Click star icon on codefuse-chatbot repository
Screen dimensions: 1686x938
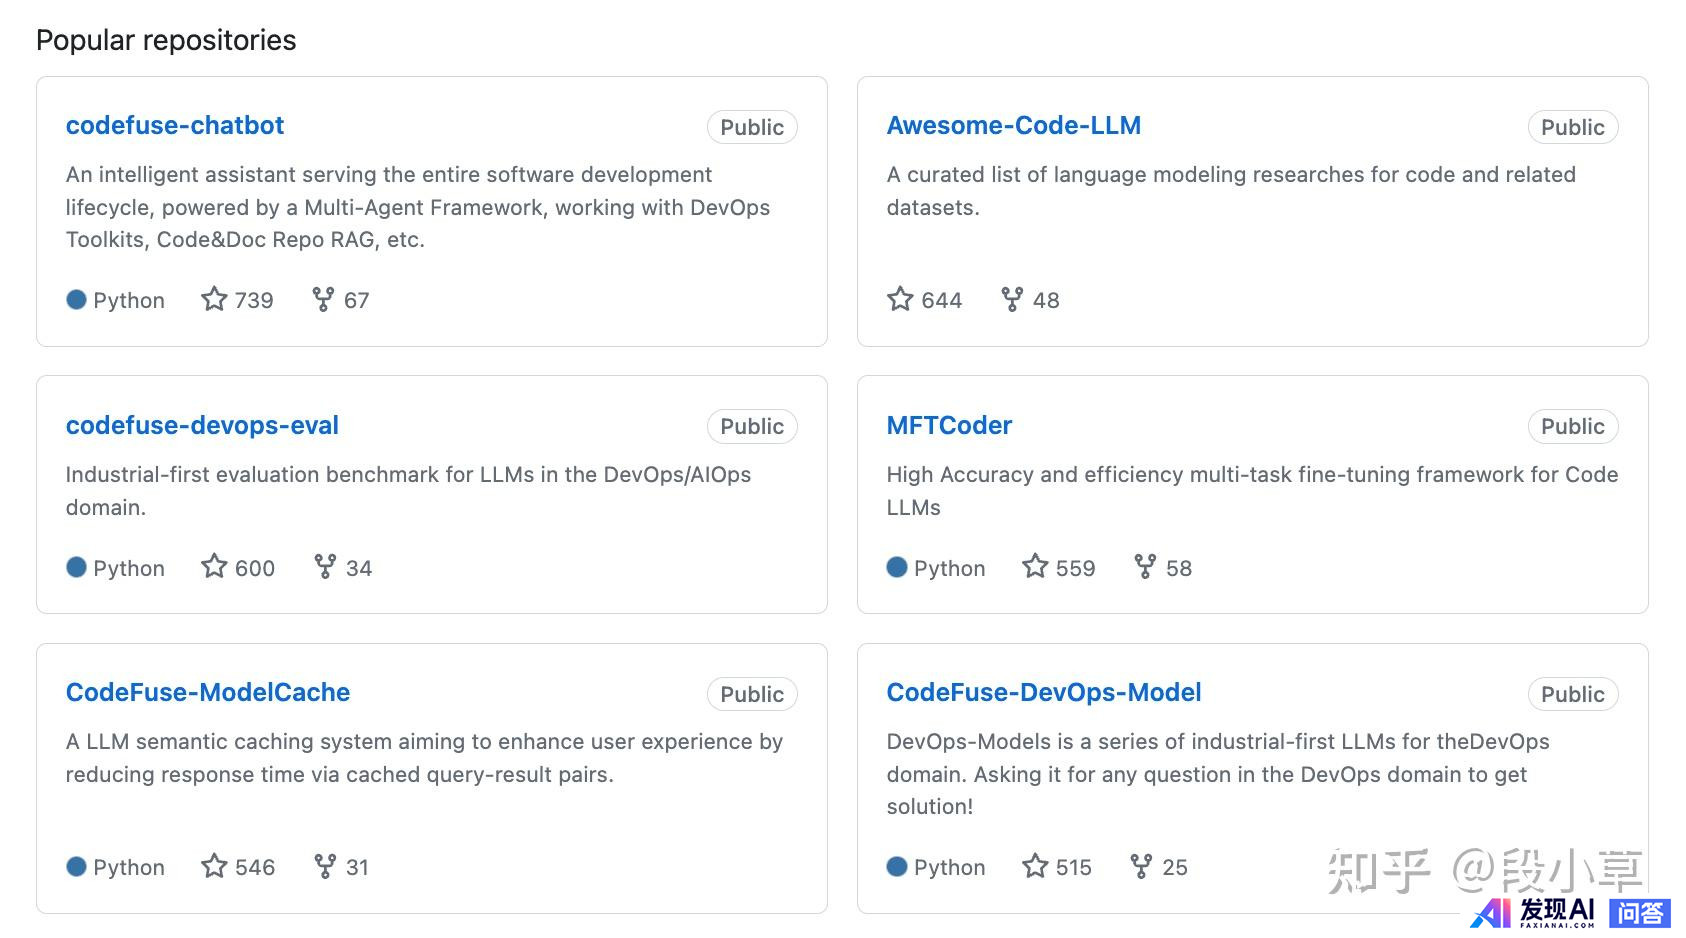coord(214,299)
